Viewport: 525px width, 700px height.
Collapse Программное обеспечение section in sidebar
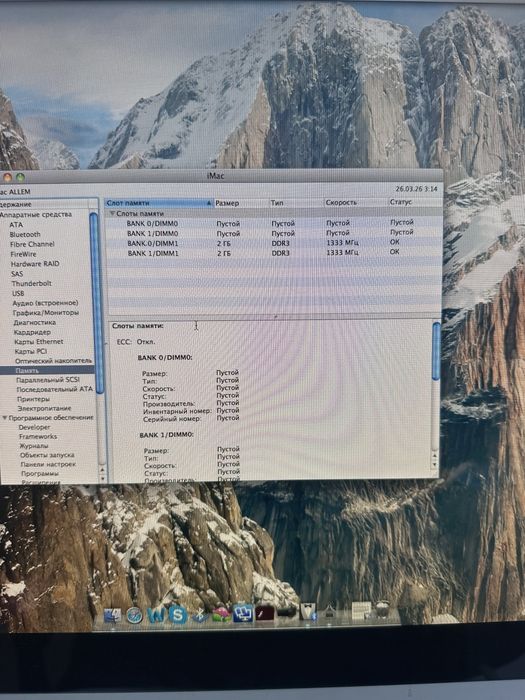click(x=5, y=418)
